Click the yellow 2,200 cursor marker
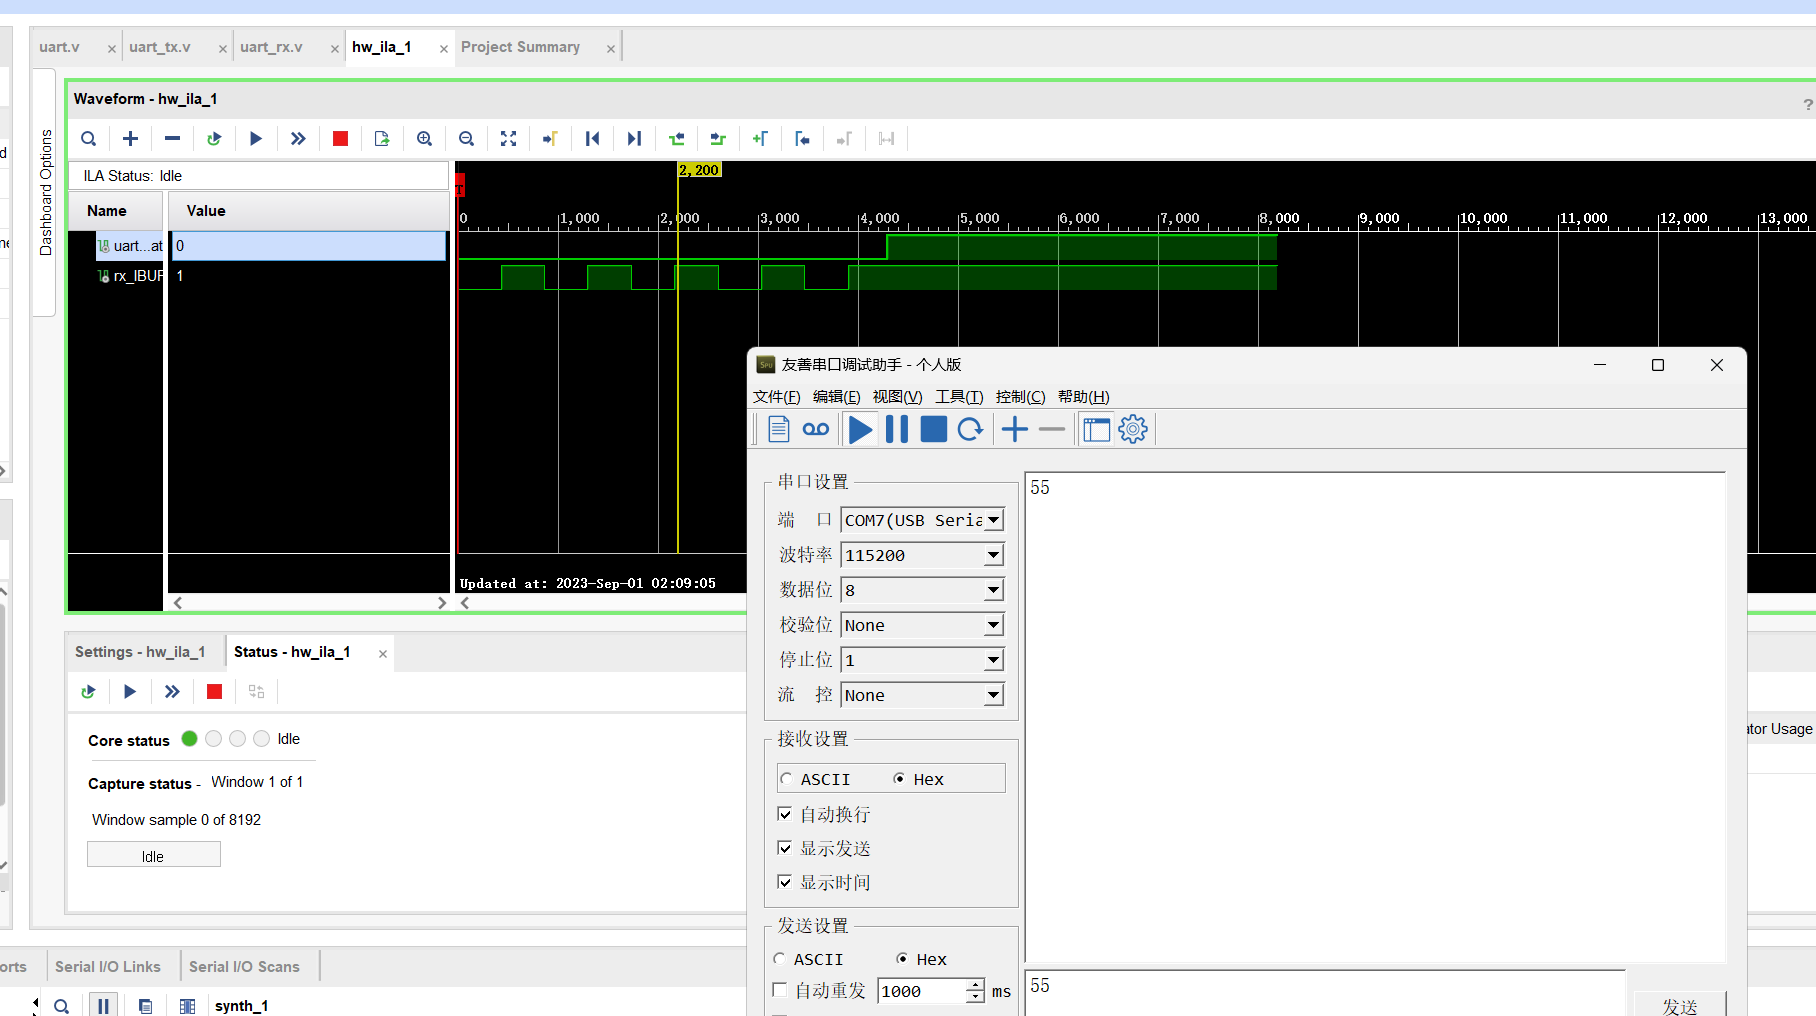The image size is (1816, 1016). coord(699,170)
